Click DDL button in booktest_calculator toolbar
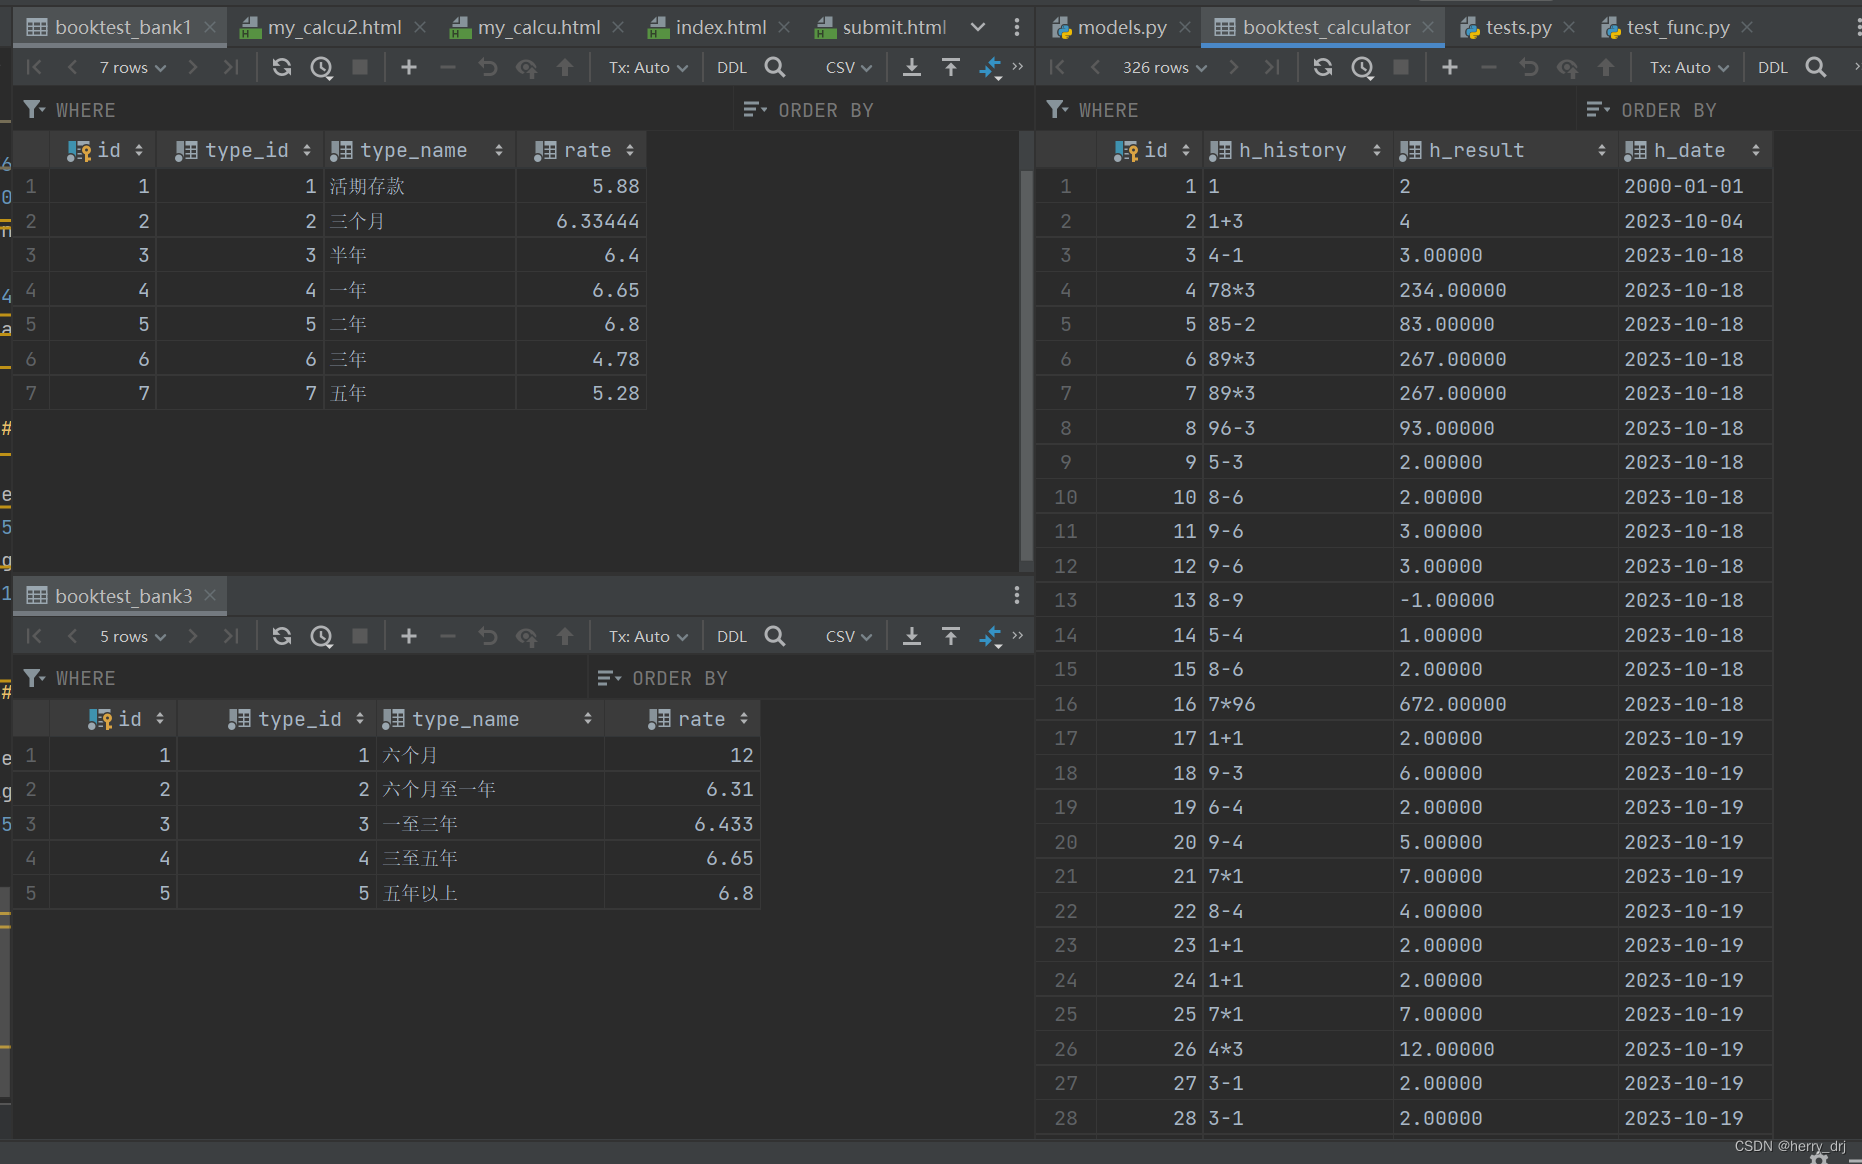Screen dimensions: 1862x1164 click(x=1773, y=67)
